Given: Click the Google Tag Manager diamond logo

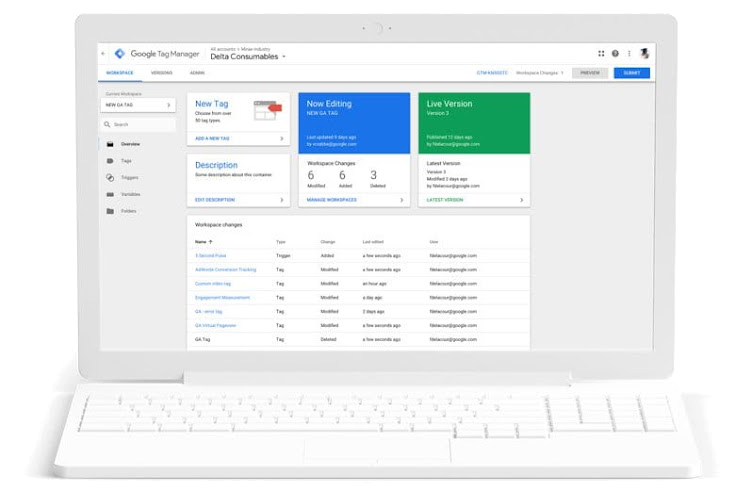Looking at the screenshot, I should point(120,54).
